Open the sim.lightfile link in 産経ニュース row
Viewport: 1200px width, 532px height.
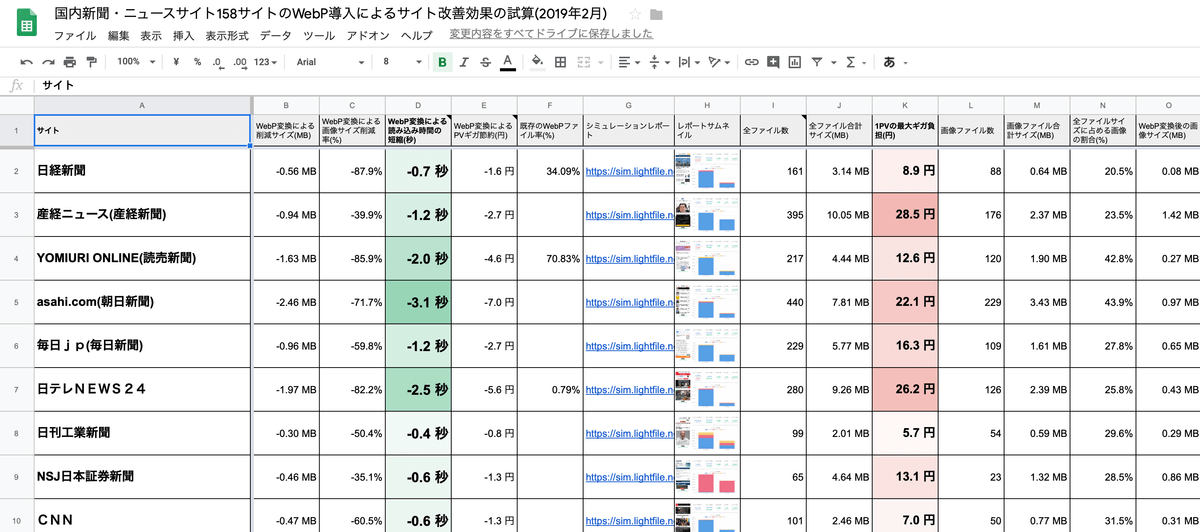pos(628,215)
